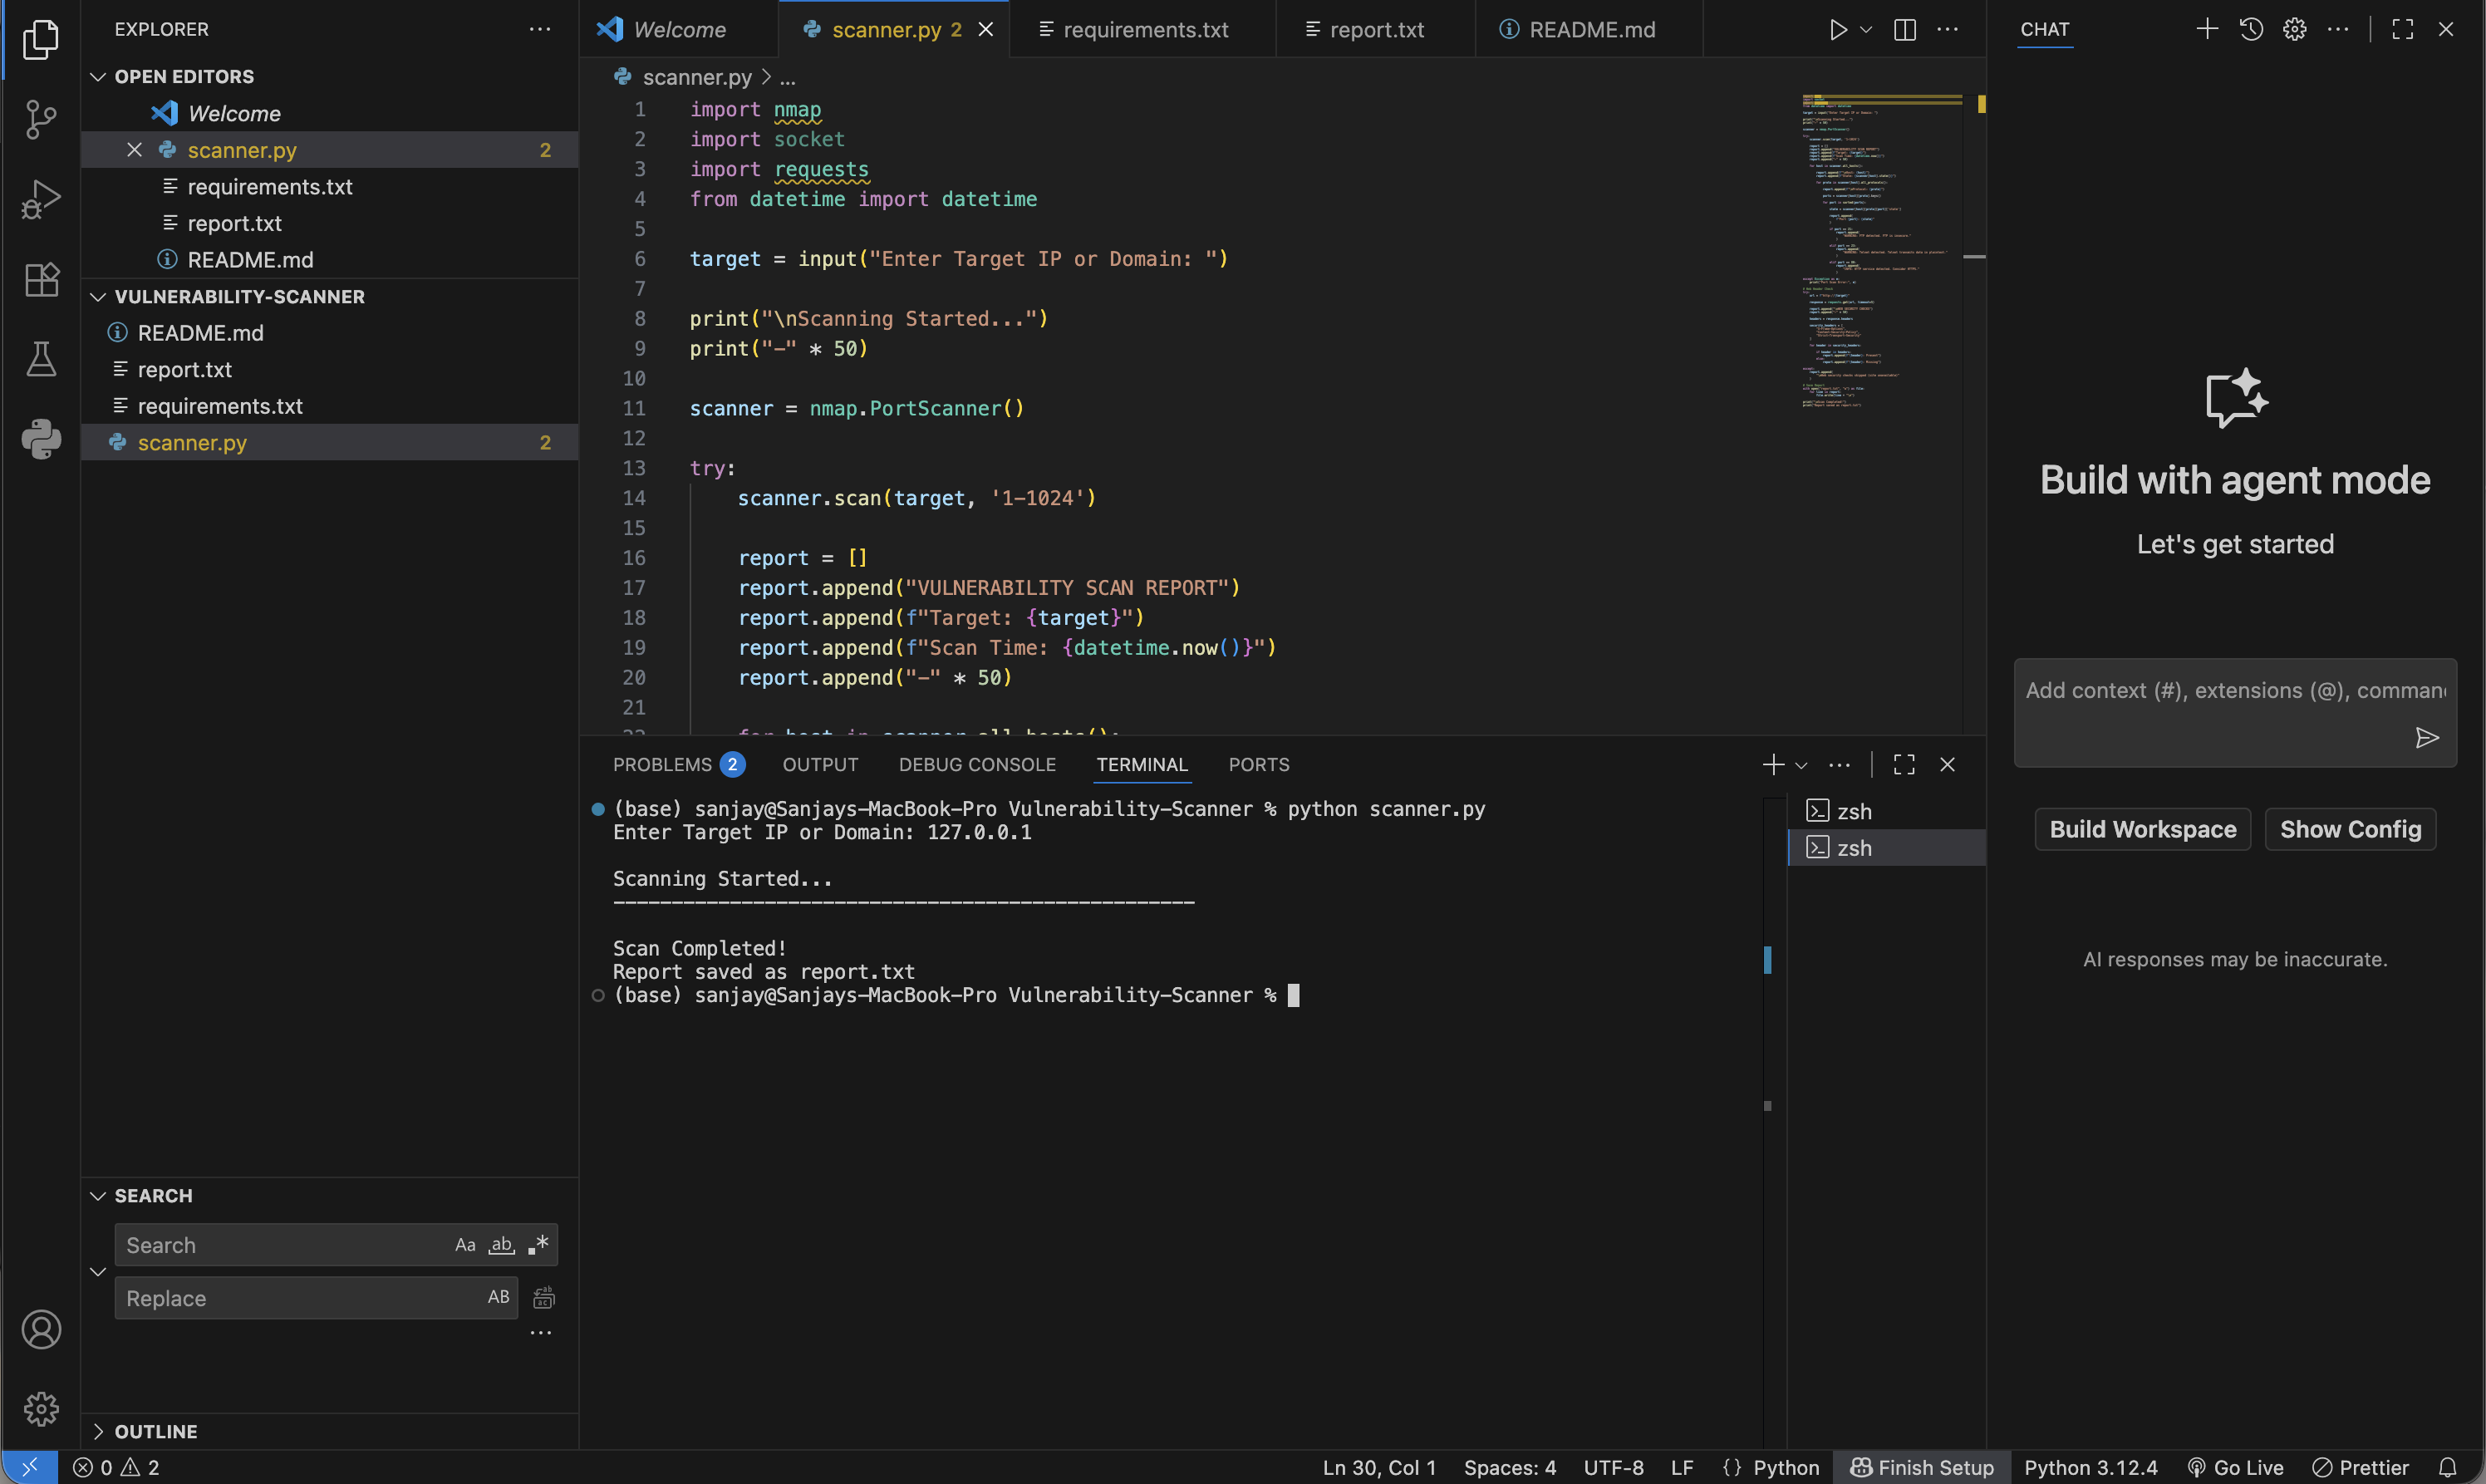
Task: Open run options dropdown arrow
Action: (1866, 30)
